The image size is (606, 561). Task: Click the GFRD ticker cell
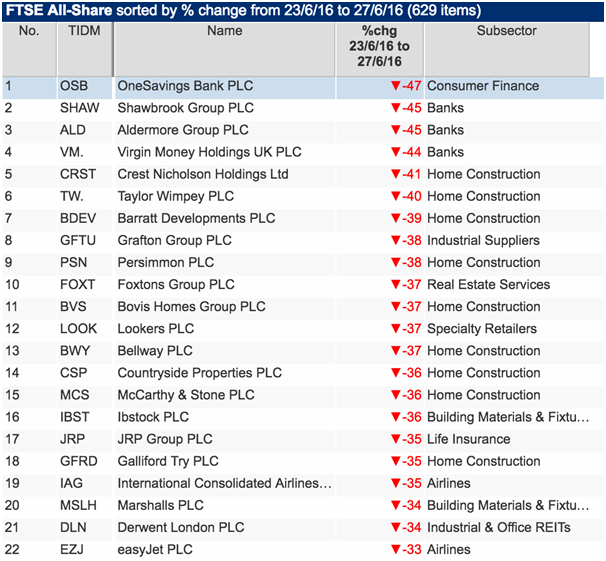[x=78, y=461]
